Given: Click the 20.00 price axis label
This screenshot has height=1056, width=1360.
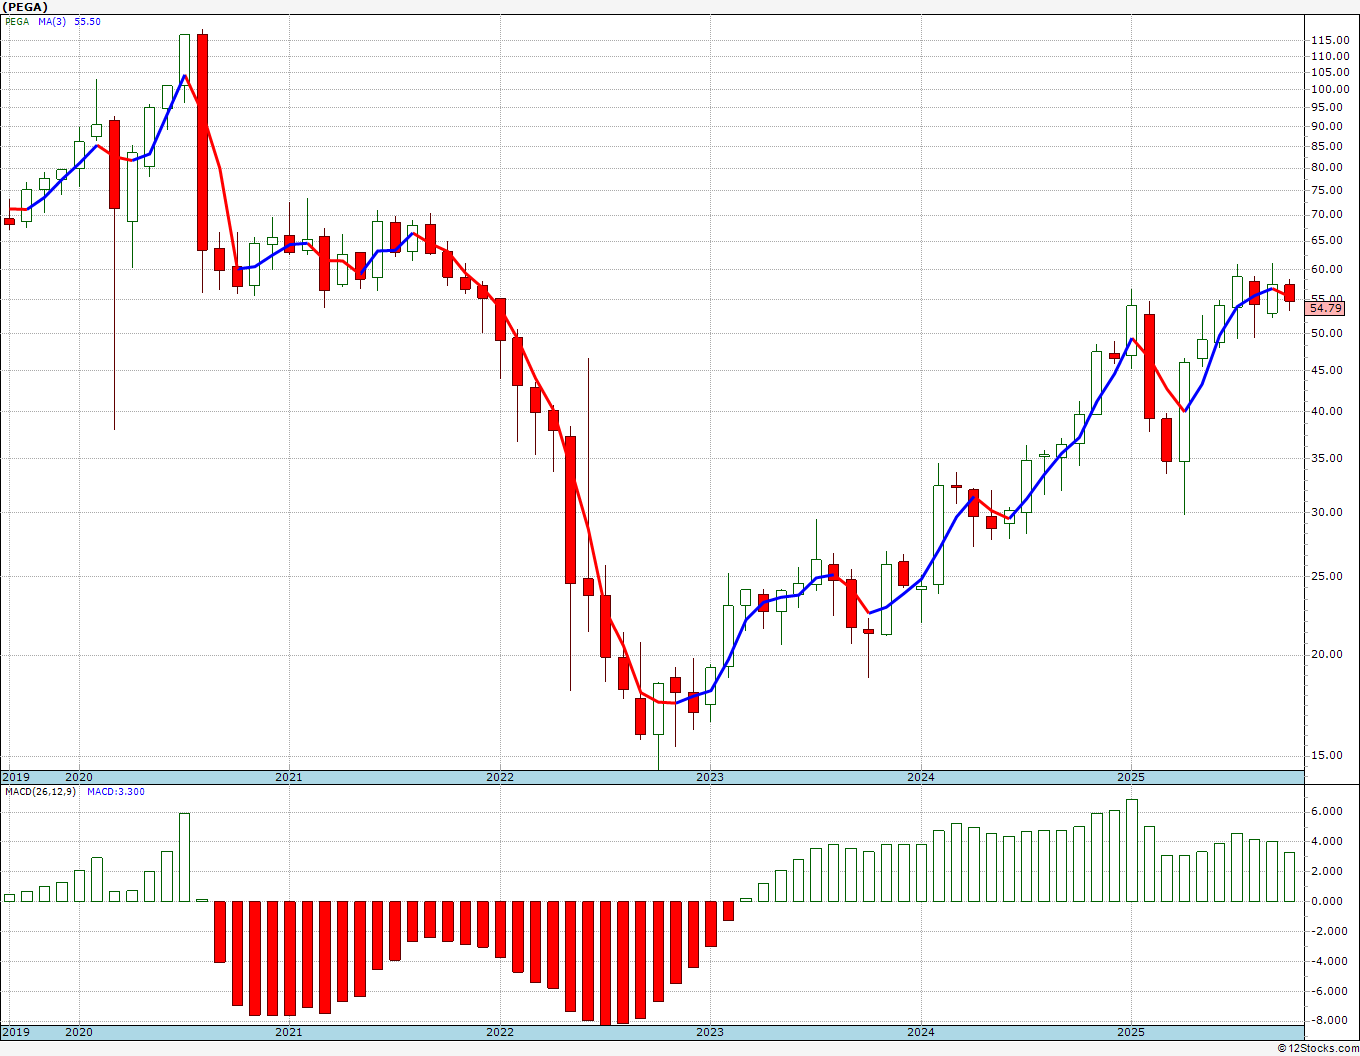Looking at the screenshot, I should tap(1328, 654).
